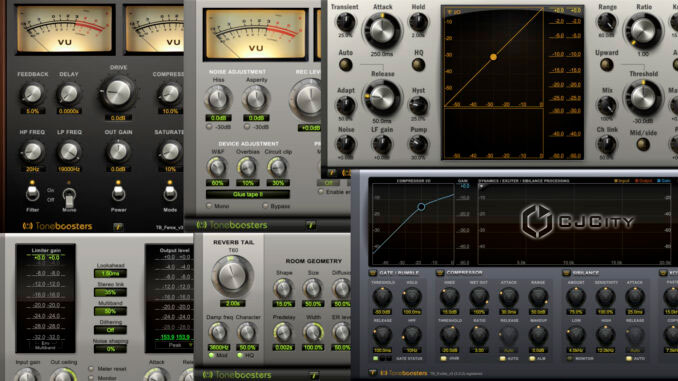Open the Glue tape II preset selector
This screenshot has height=381, width=678.
click(x=248, y=195)
